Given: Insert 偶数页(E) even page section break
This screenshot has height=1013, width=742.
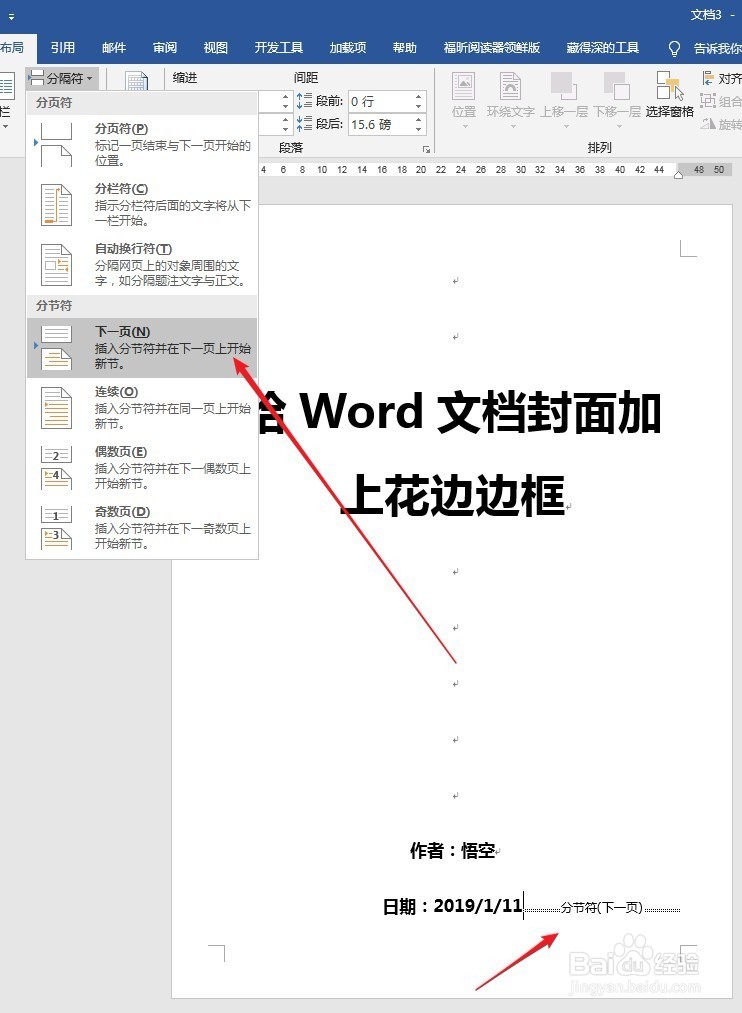Looking at the screenshot, I should [142, 467].
